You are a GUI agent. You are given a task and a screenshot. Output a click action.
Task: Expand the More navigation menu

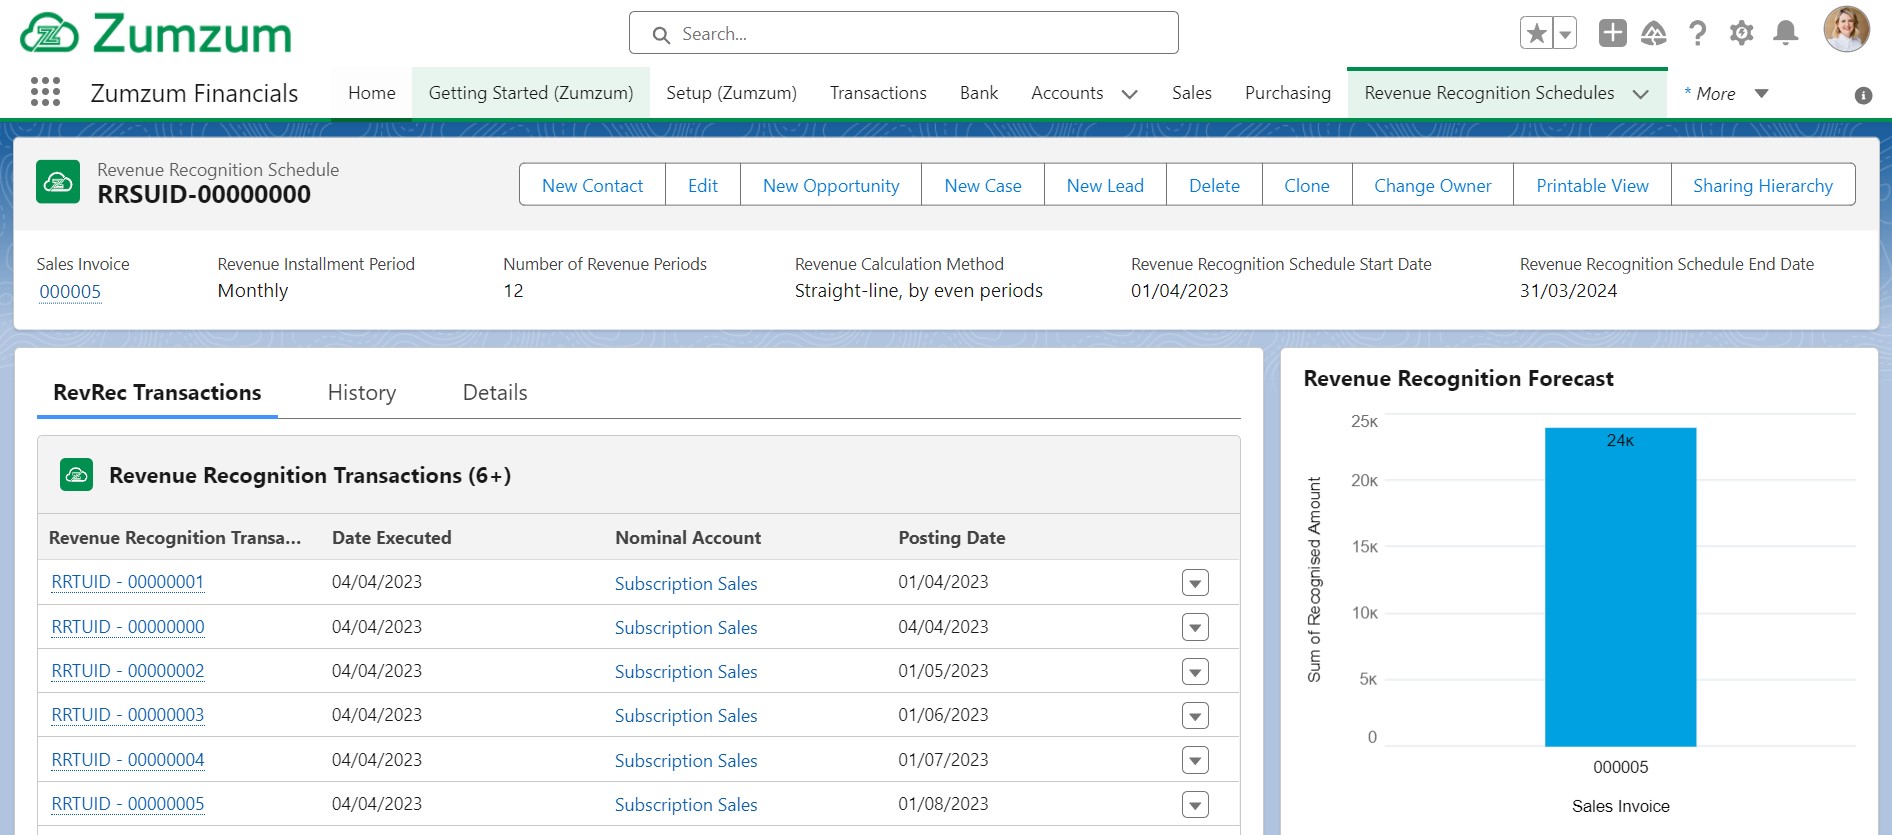click(1725, 94)
